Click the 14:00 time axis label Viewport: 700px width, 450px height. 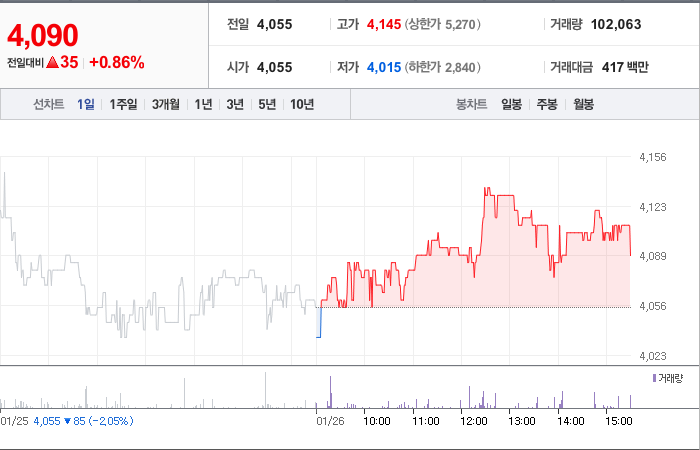point(571,421)
